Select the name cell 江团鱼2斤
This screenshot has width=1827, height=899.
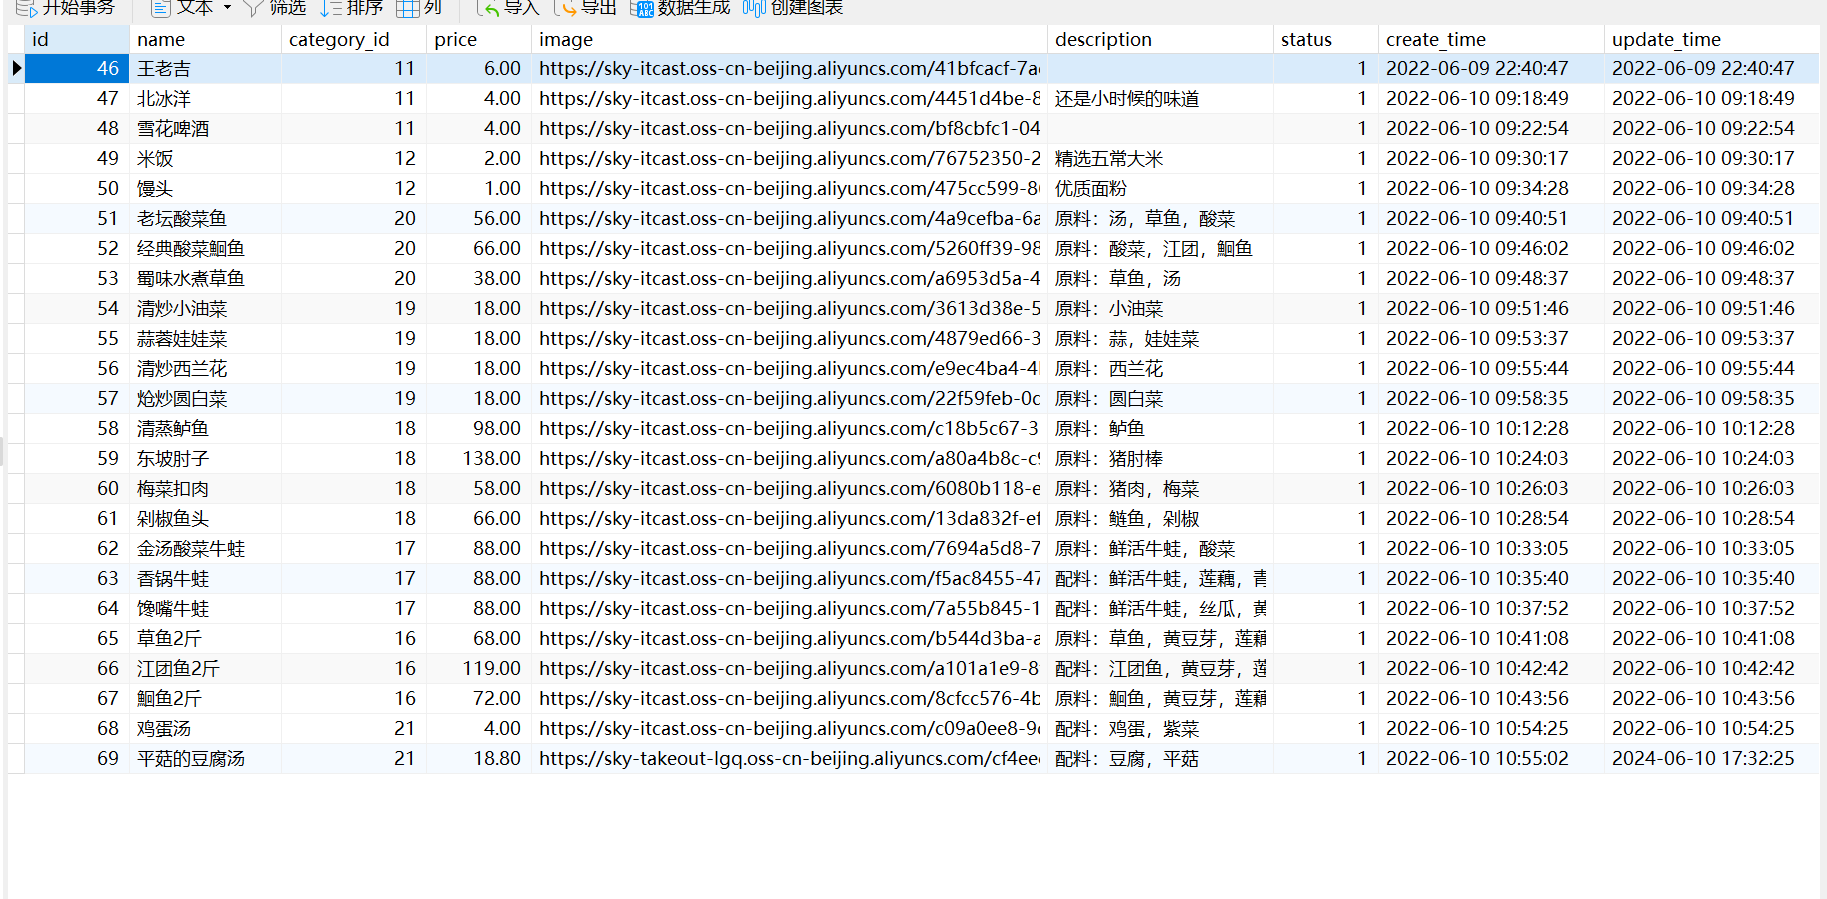coord(205,668)
